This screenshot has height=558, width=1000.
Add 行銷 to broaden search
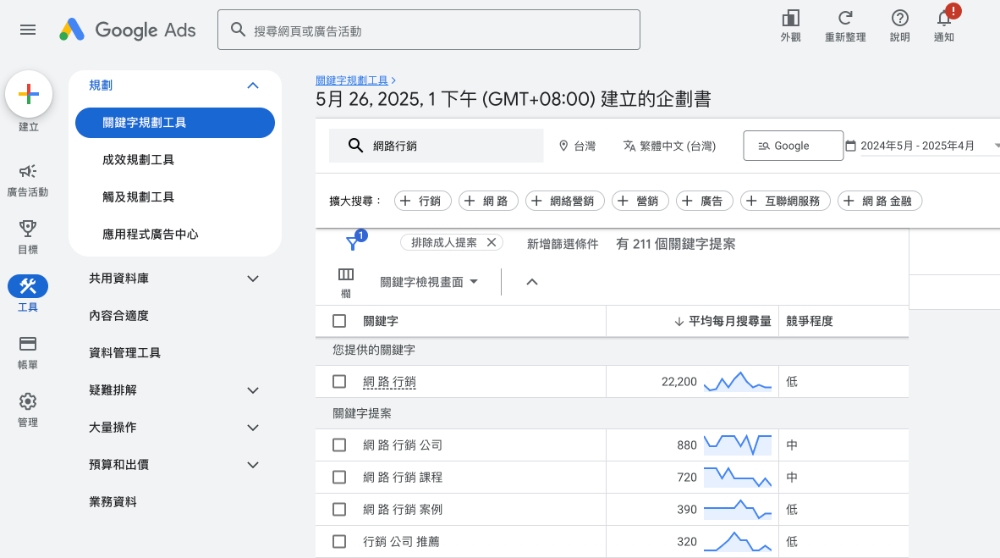(x=423, y=201)
